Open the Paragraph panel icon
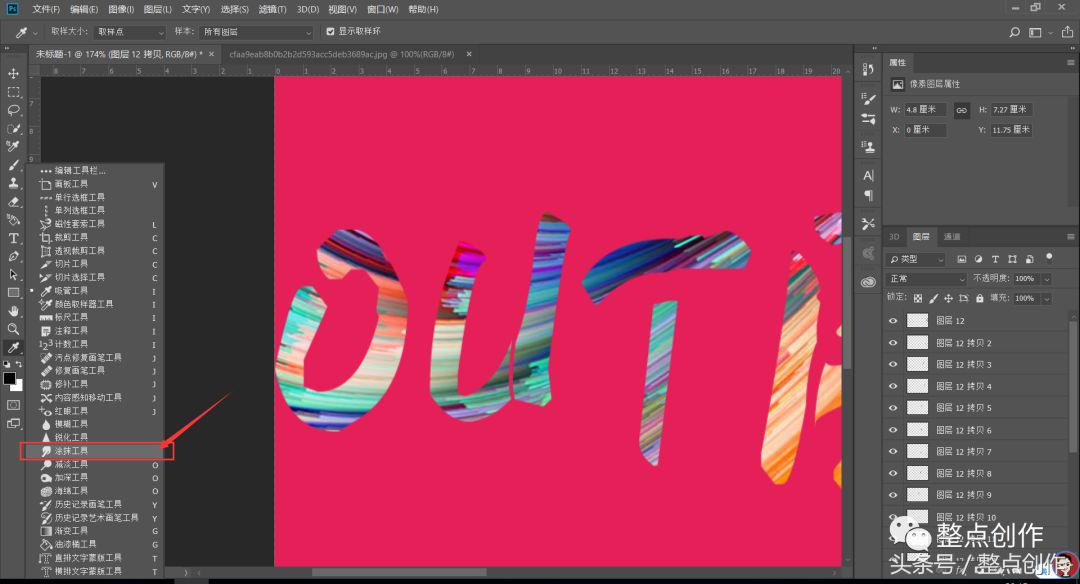Screen dimensions: 1080x584 coord(868,196)
